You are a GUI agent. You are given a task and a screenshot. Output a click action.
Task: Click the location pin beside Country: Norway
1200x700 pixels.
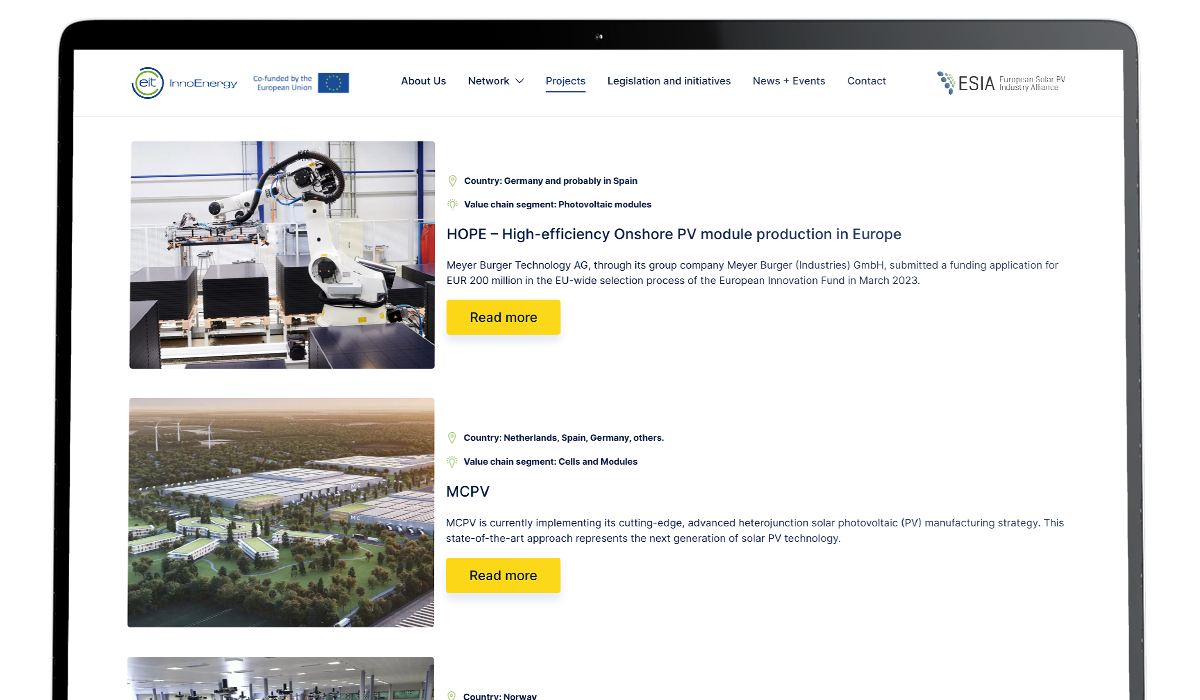452,695
